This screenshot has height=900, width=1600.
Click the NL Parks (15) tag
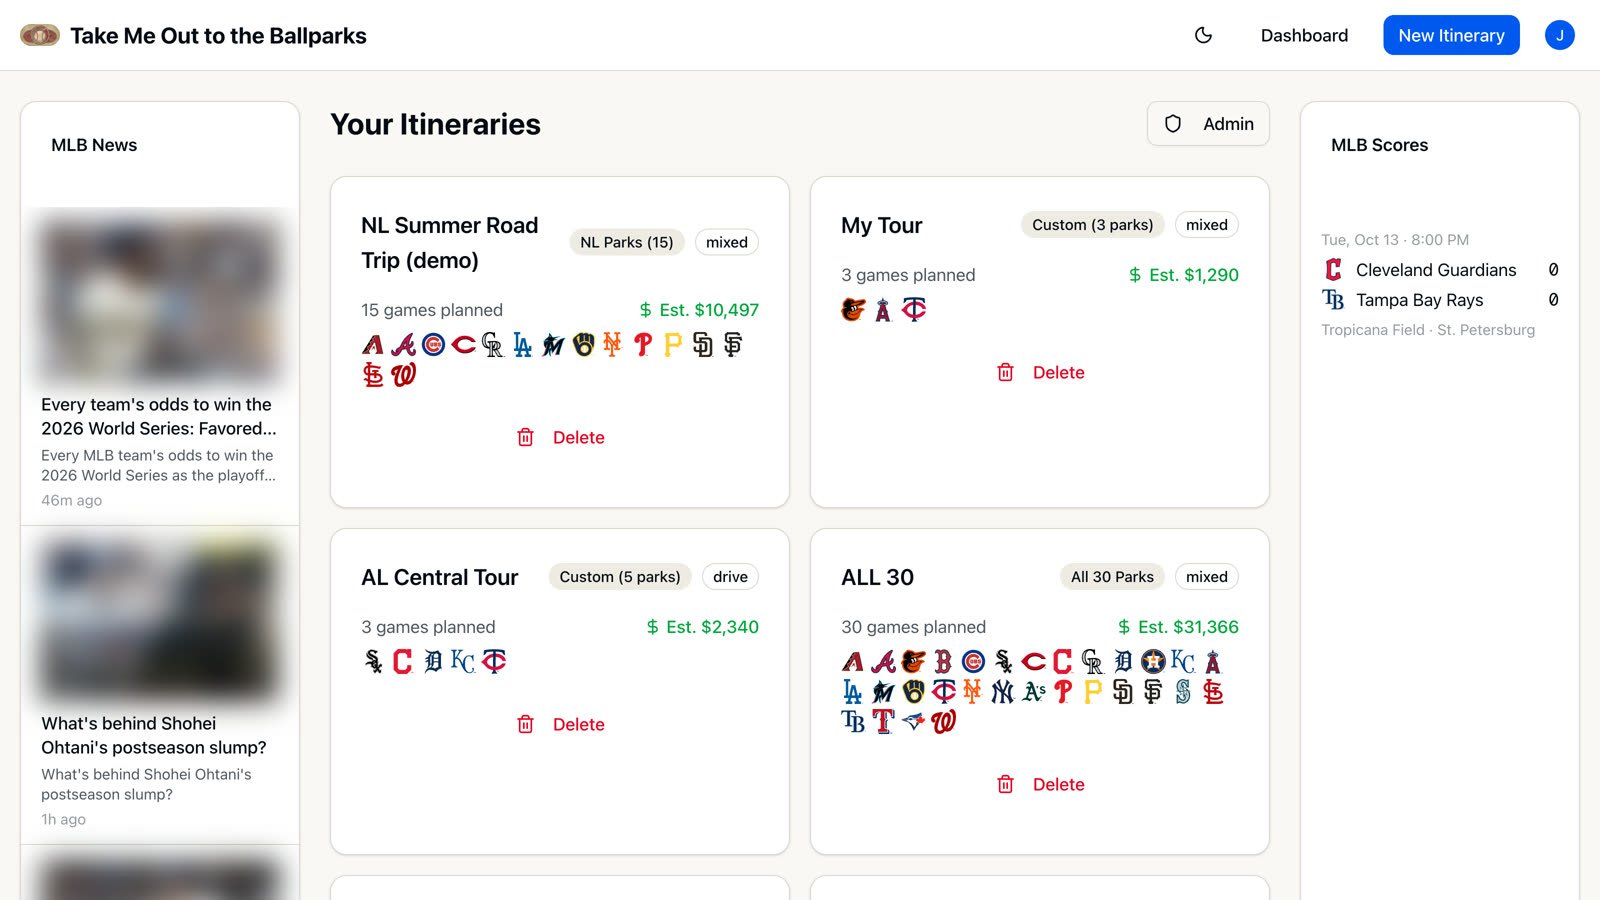click(627, 242)
